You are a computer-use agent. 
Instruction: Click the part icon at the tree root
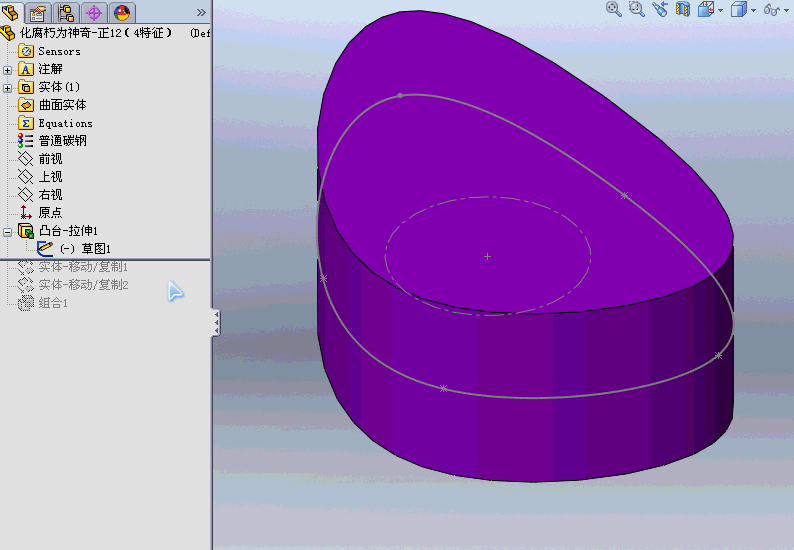[x=8, y=33]
